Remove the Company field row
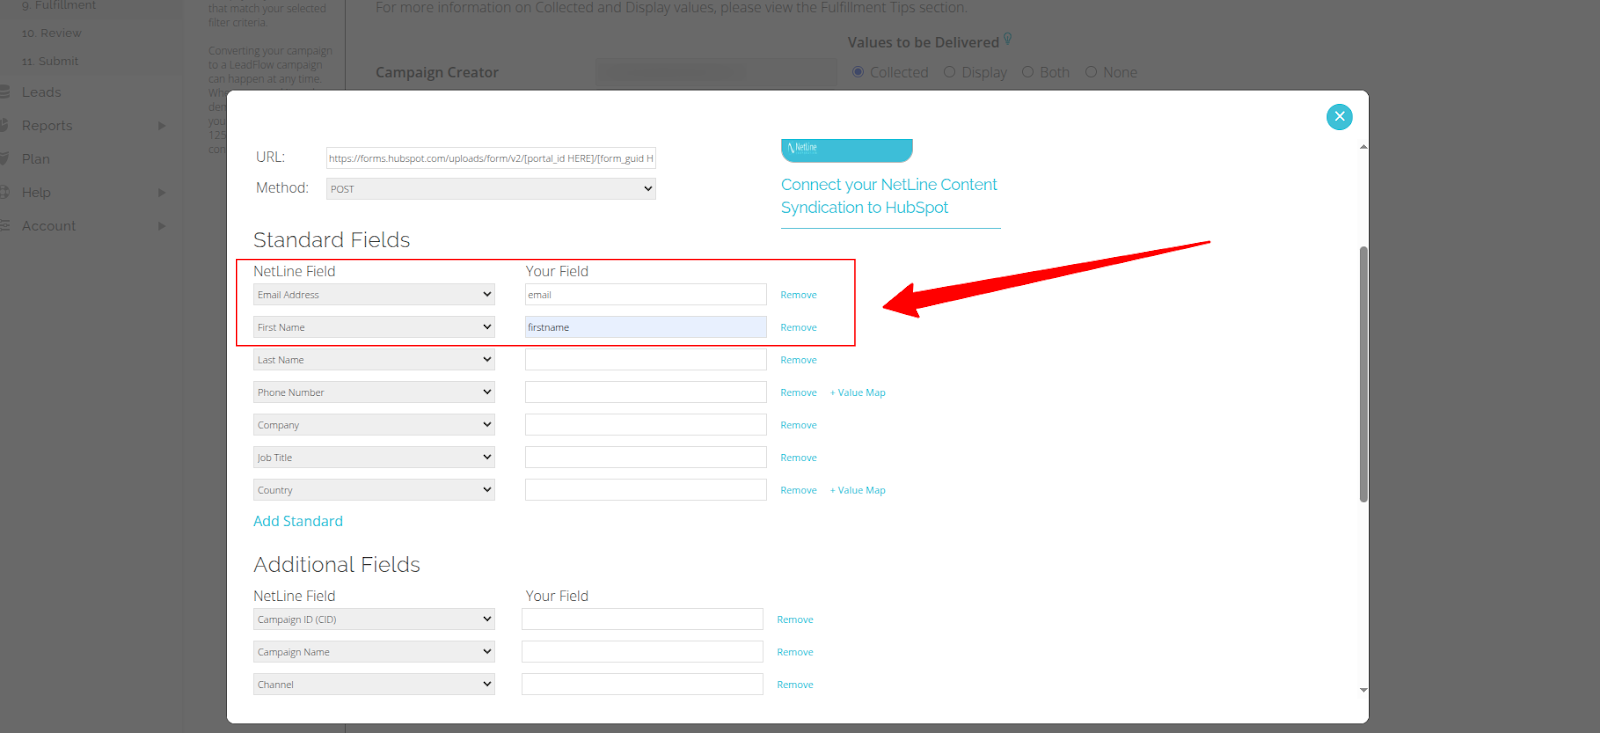Screen dimensions: 1600x740 pos(798,425)
